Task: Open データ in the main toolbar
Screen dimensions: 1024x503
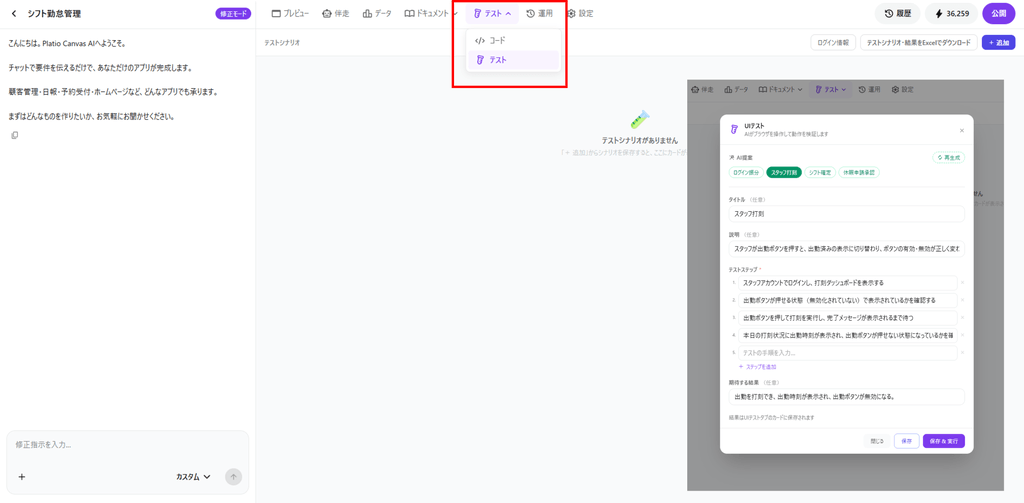Action: point(377,13)
